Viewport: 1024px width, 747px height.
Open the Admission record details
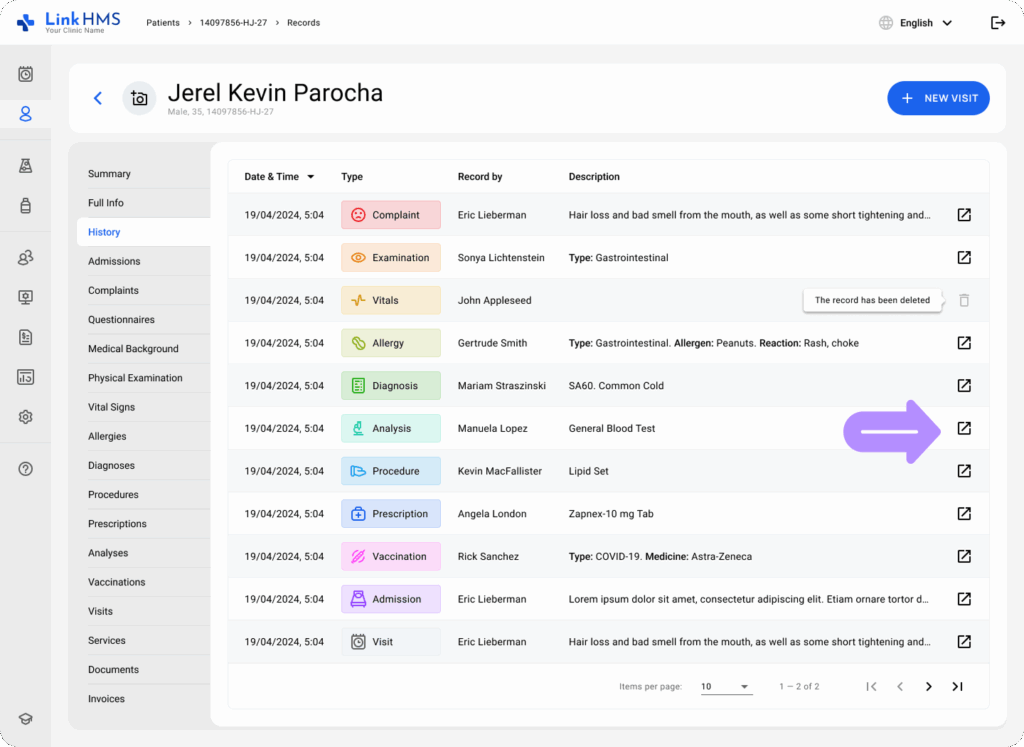[964, 599]
